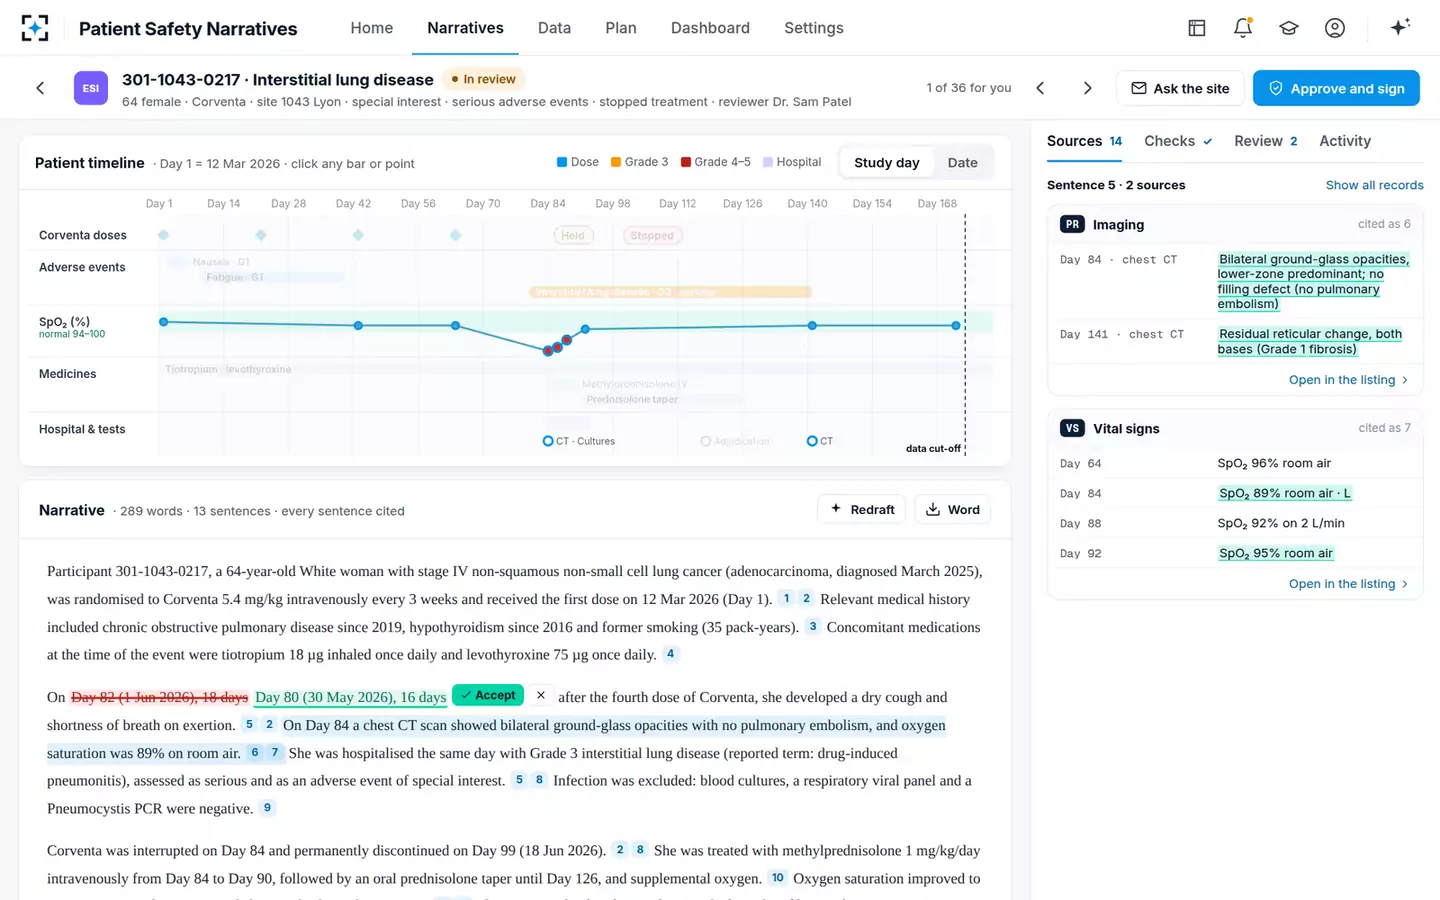Toggle the Grade 3 legend item
Screen dimensions: 1440x900
(x=639, y=162)
